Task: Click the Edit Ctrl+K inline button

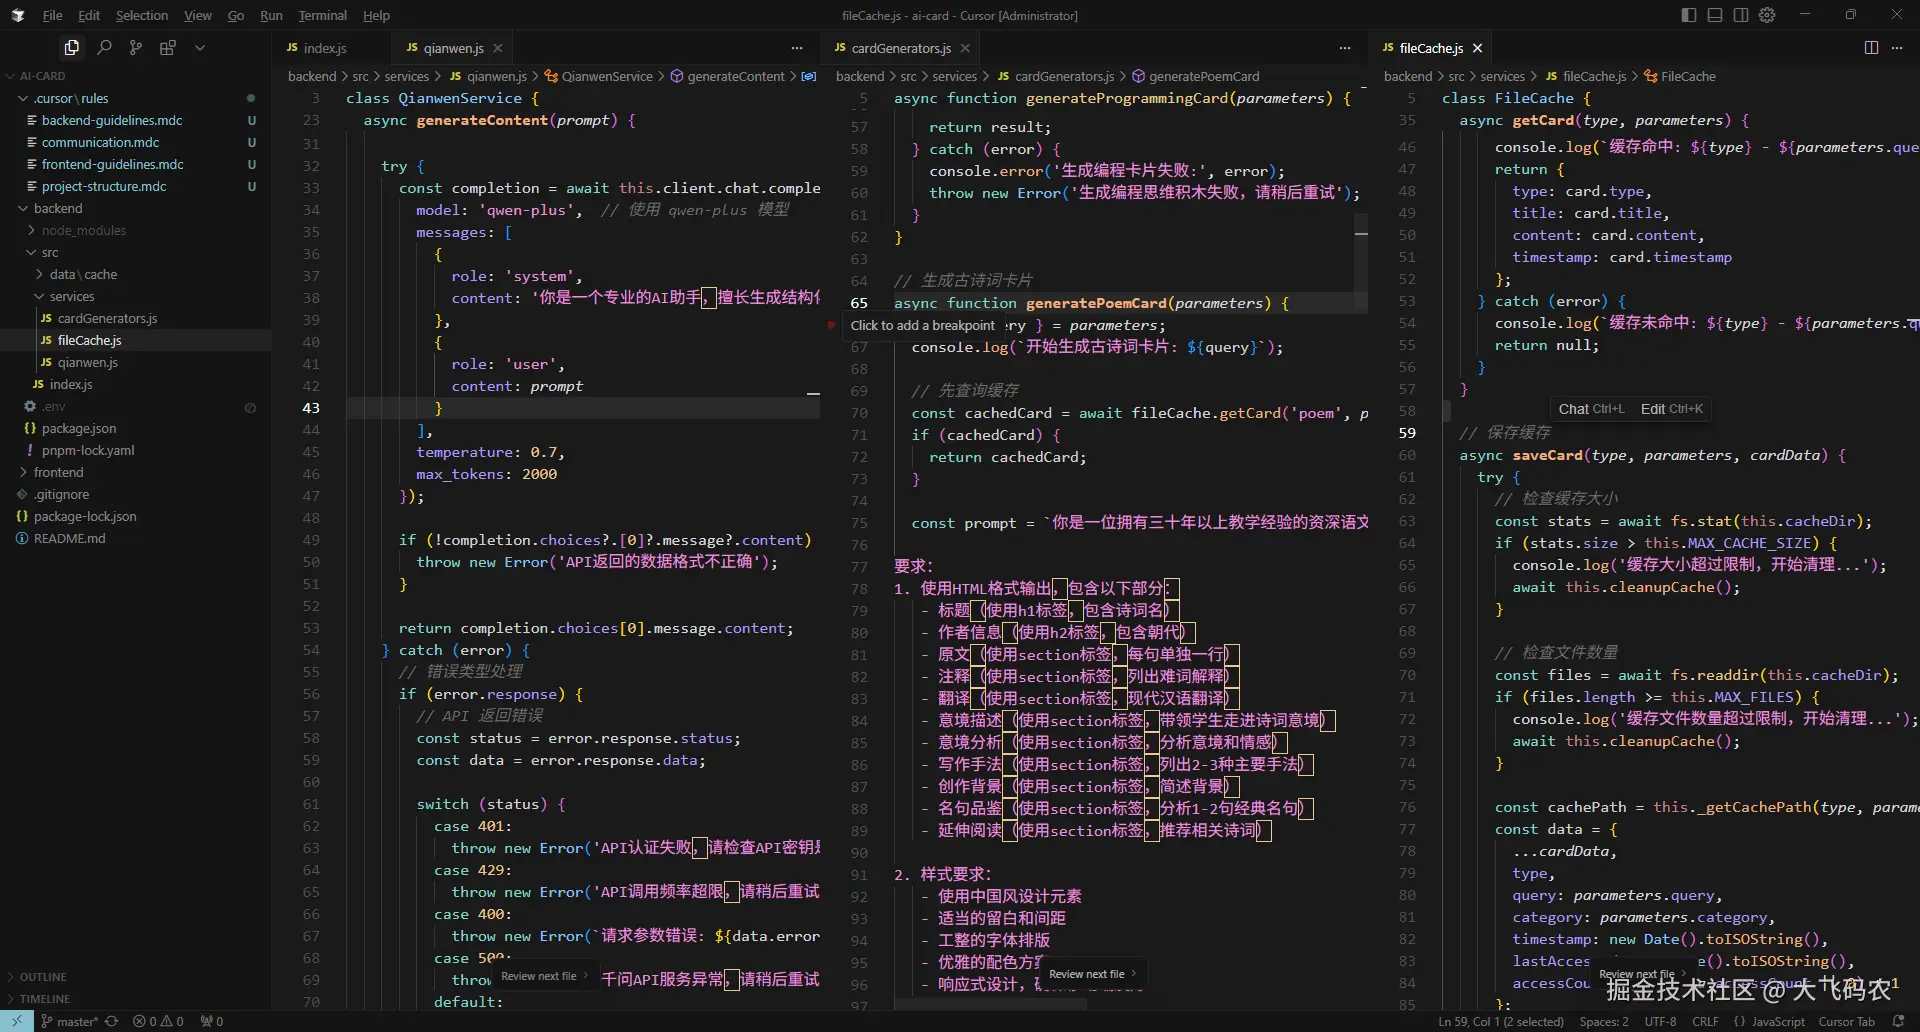Action: pos(1672,409)
